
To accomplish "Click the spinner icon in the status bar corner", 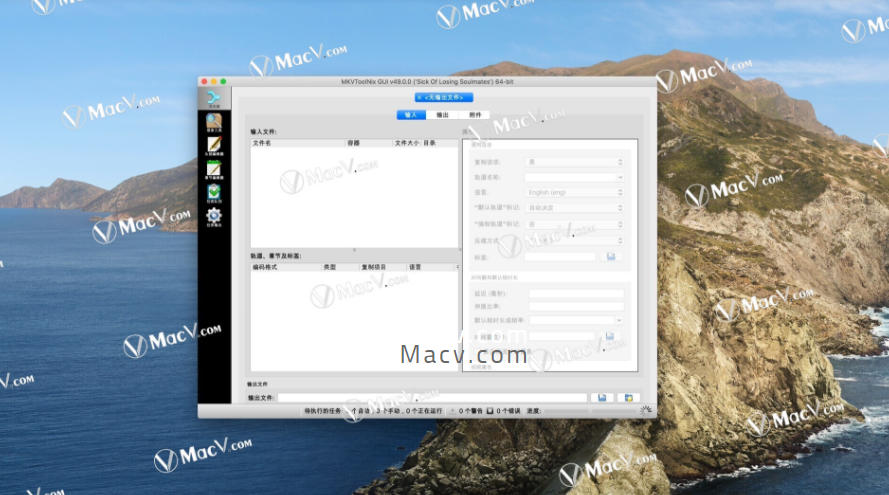I will pos(645,411).
